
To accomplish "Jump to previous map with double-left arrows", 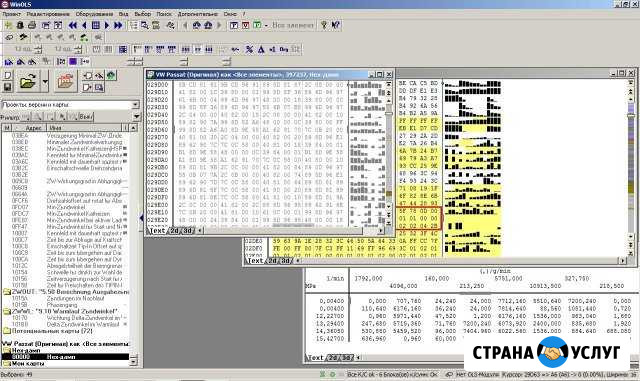I will pos(73,25).
